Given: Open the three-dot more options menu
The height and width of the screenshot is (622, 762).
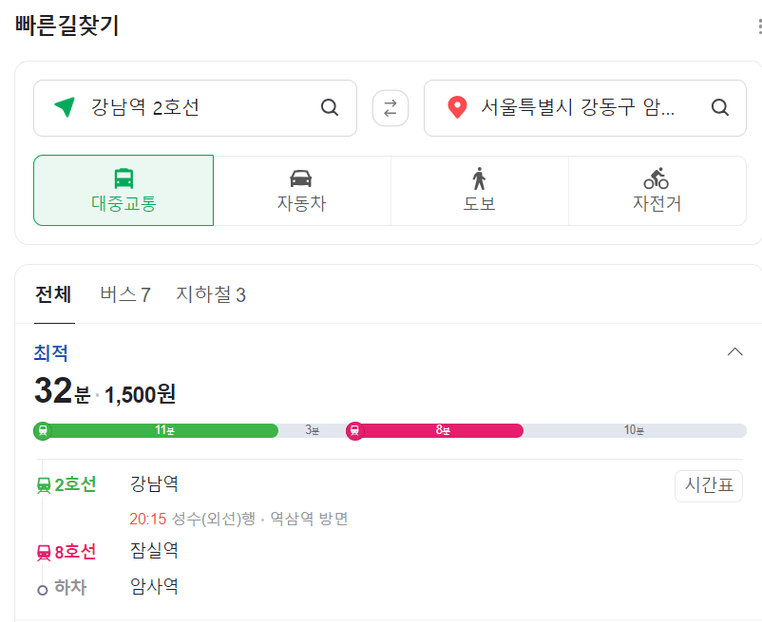Looking at the screenshot, I should point(760,26).
